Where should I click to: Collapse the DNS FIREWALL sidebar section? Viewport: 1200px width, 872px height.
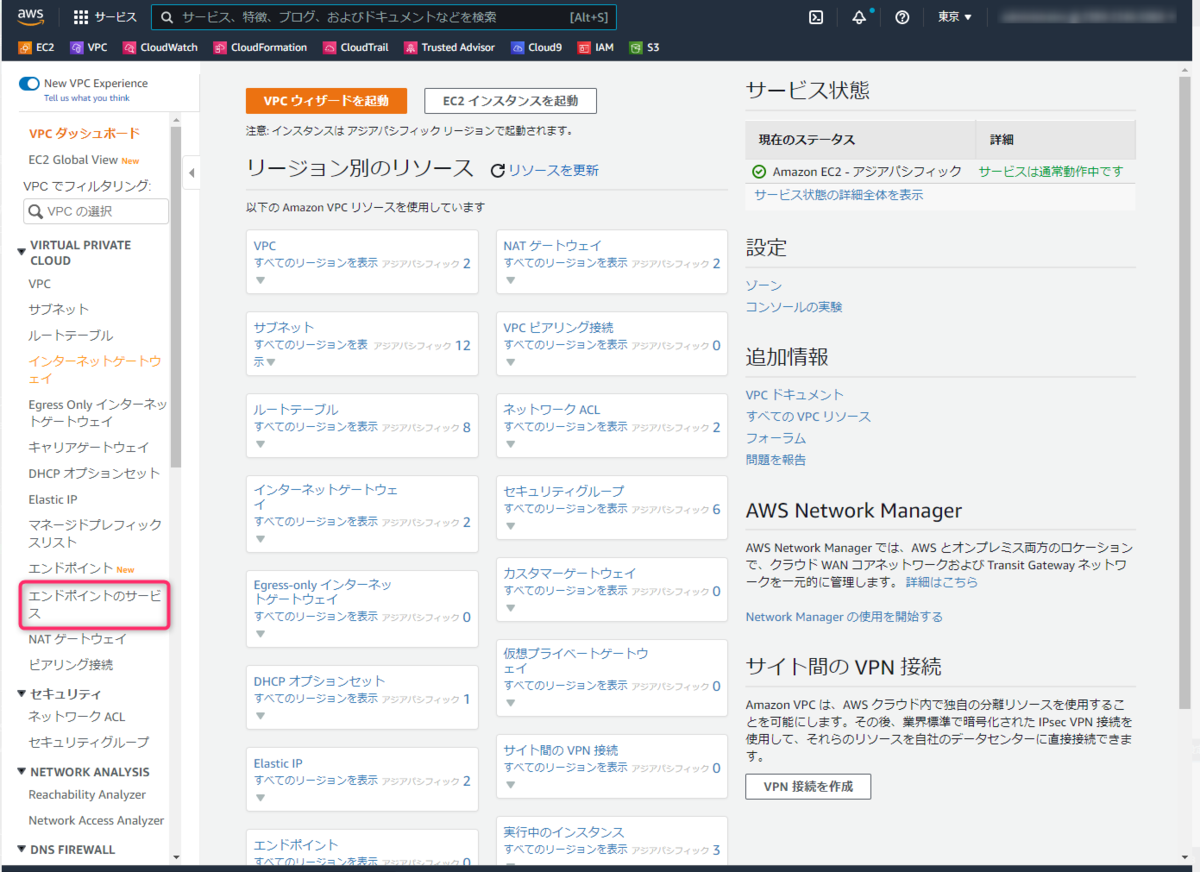[x=22, y=850]
